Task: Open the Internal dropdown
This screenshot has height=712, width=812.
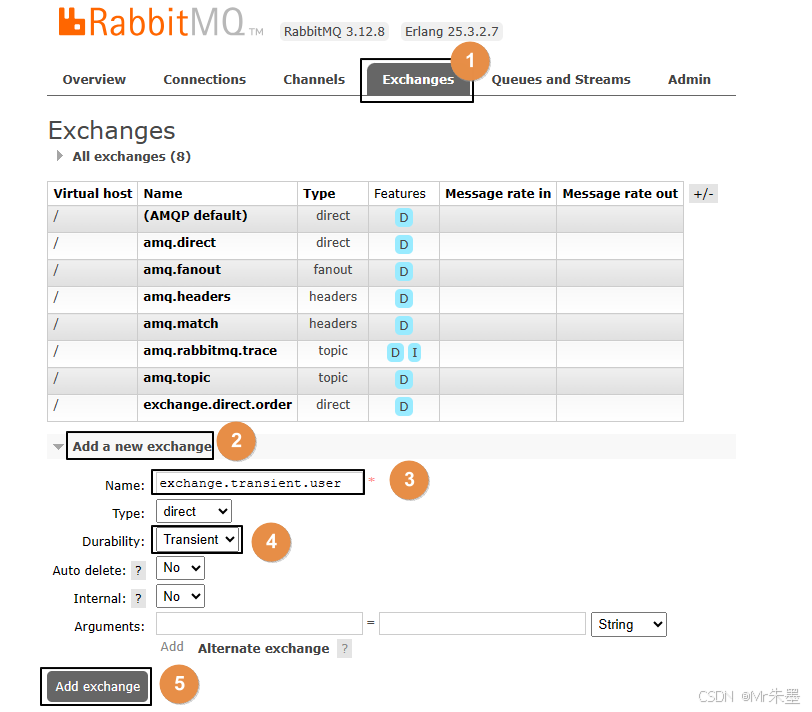Action: tap(180, 596)
